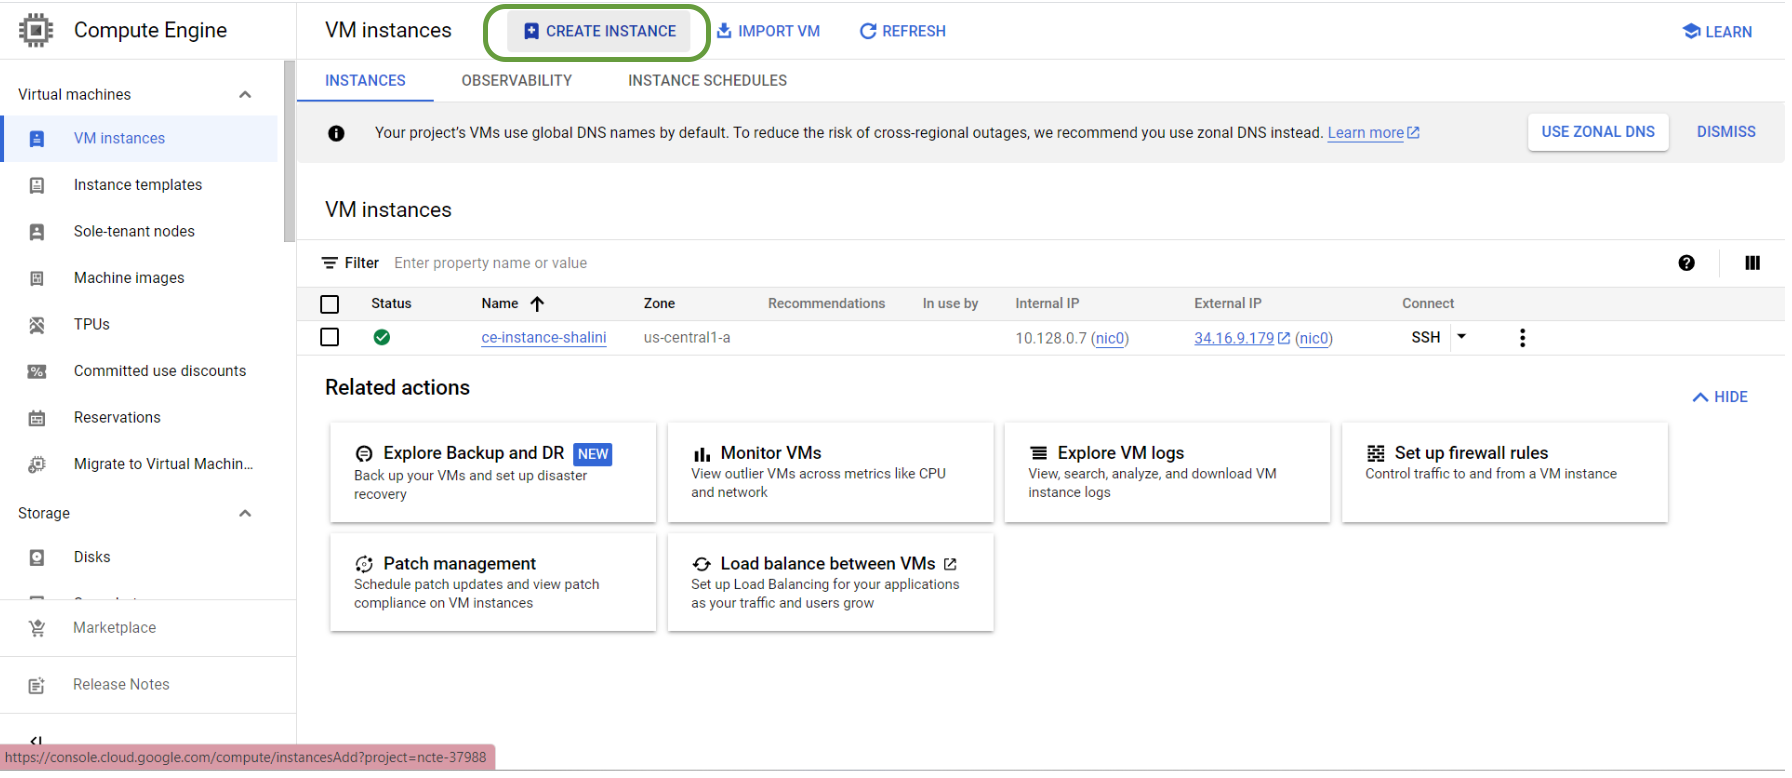The height and width of the screenshot is (778, 1792).
Task: Open the Monitor VMs card
Action: coord(830,472)
